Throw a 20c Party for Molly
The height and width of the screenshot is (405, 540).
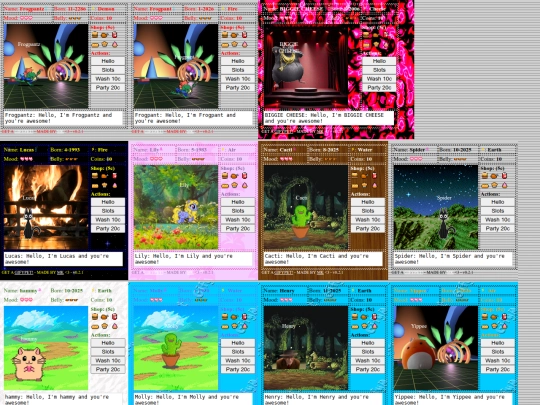(x=238, y=370)
